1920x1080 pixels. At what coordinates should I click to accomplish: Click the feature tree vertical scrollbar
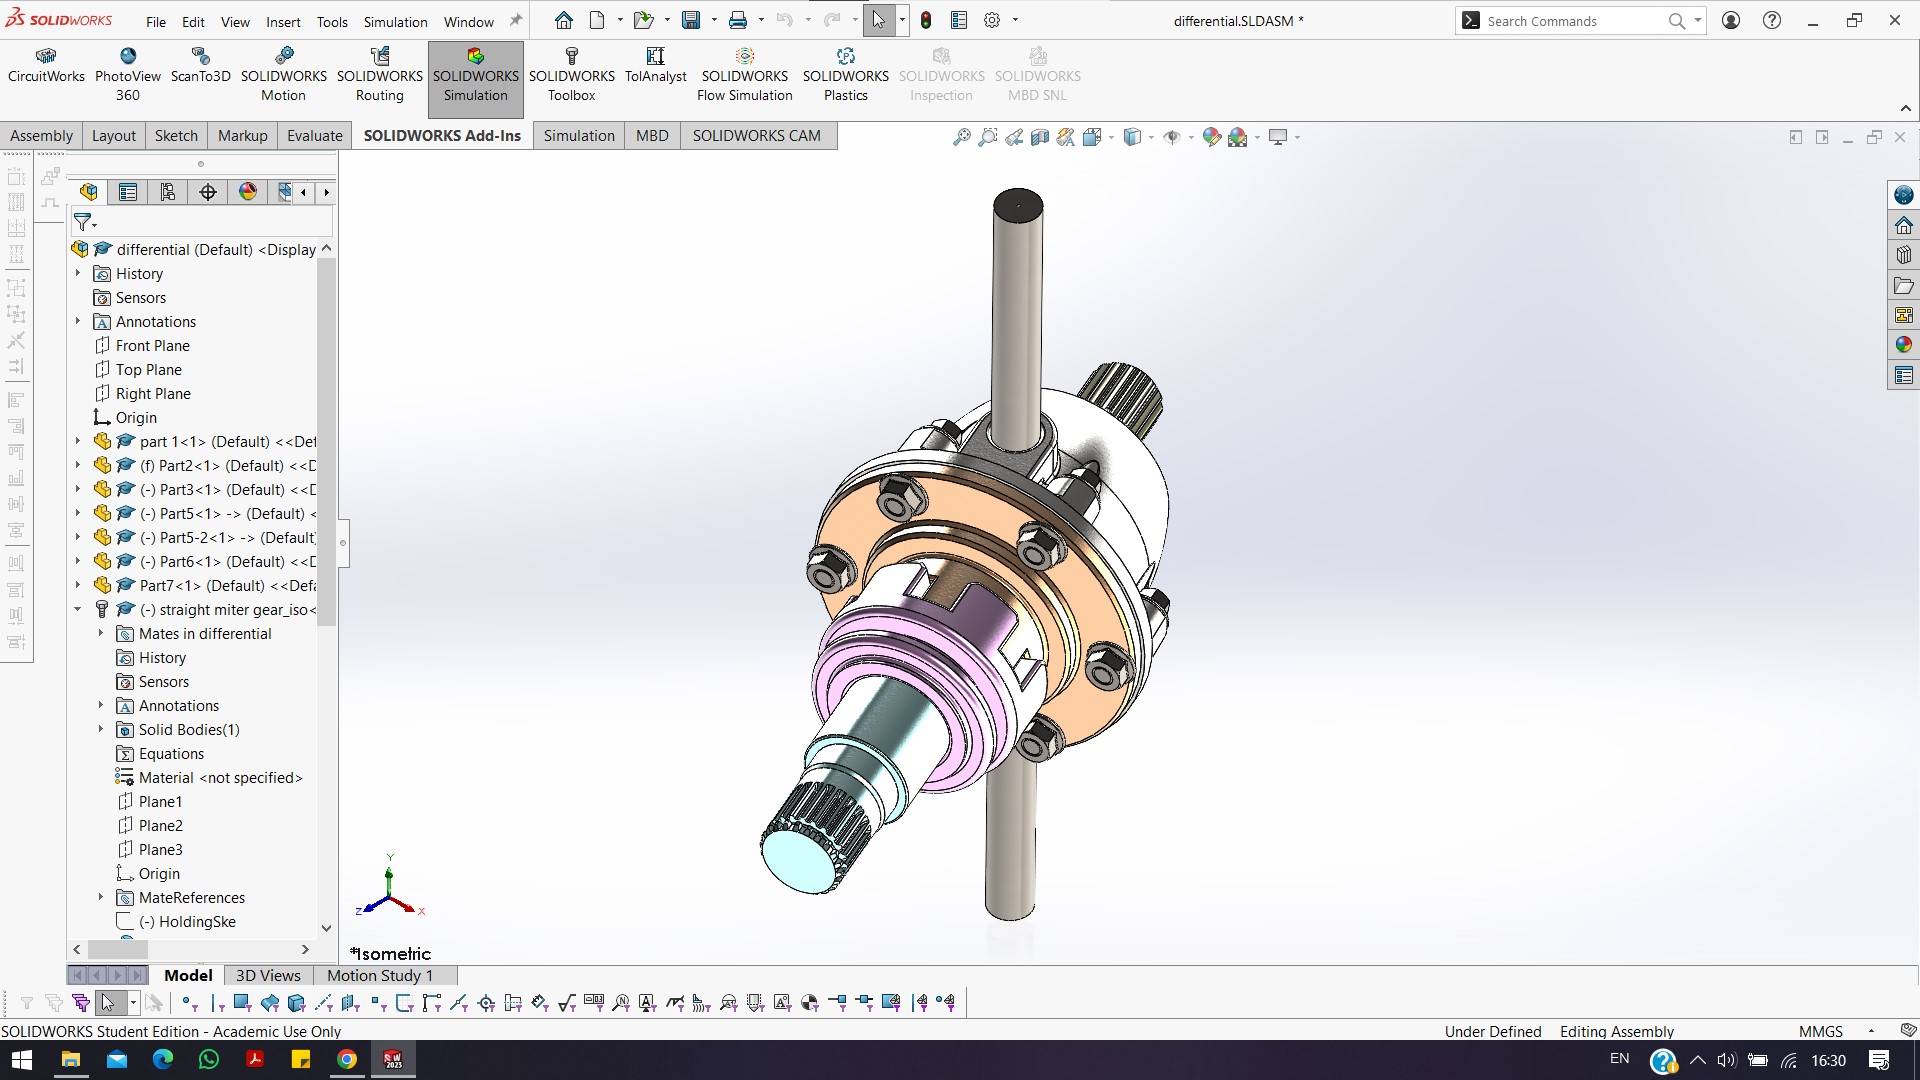coord(326,442)
